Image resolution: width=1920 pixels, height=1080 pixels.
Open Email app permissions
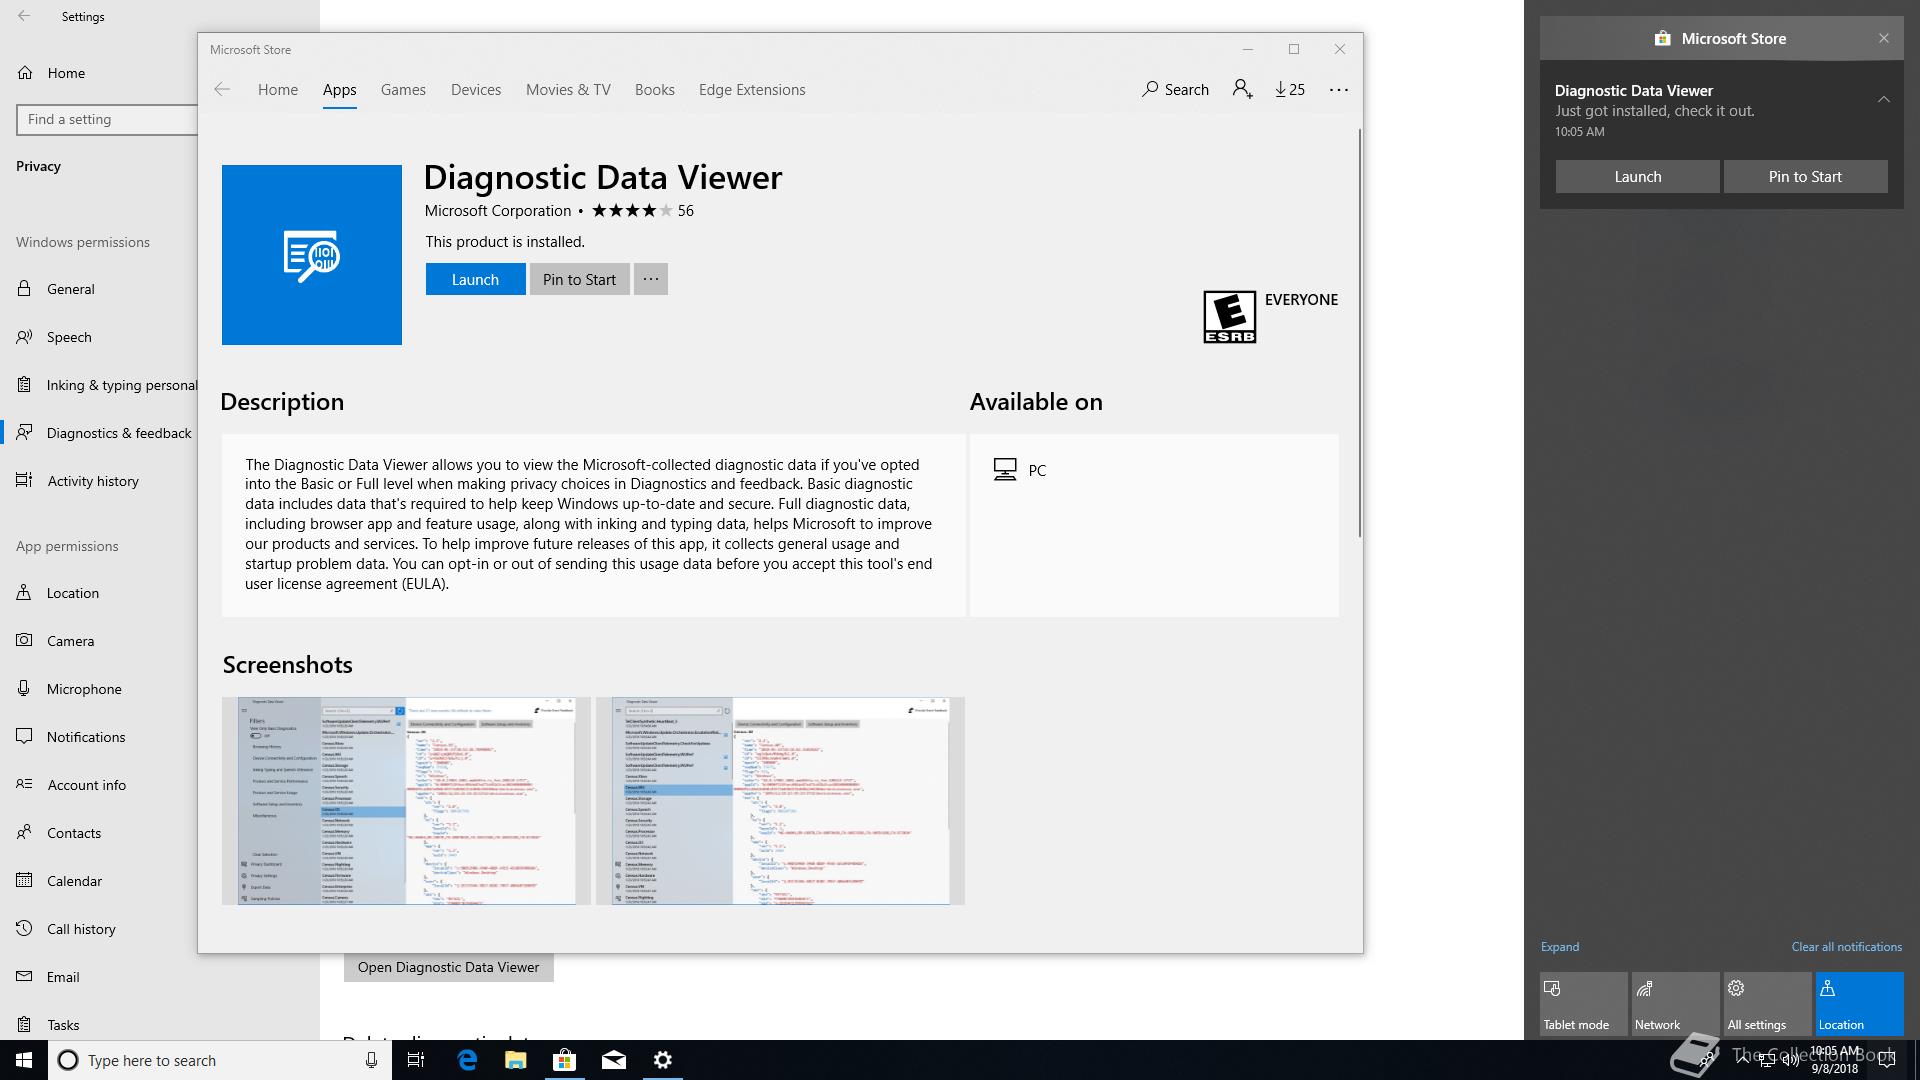coord(63,977)
